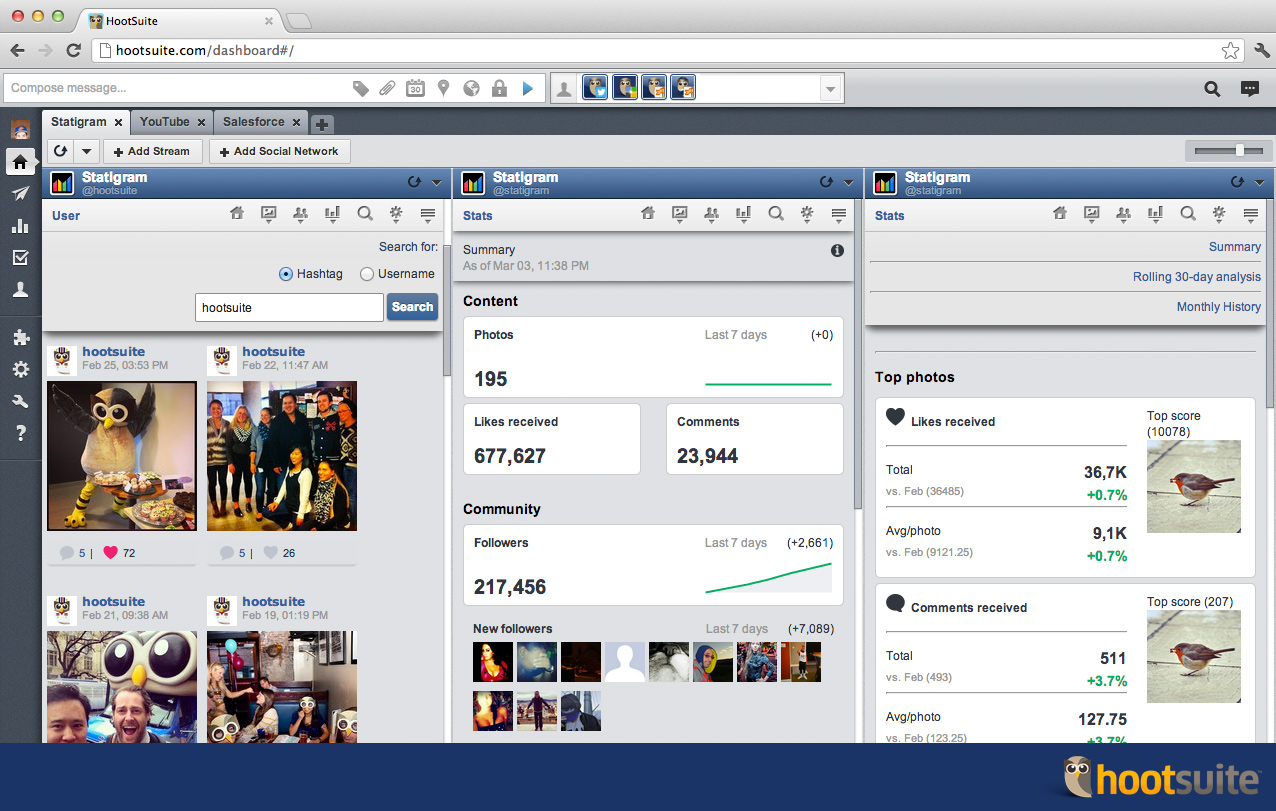Click the Compose message field
The width and height of the screenshot is (1276, 811).
pos(176,88)
